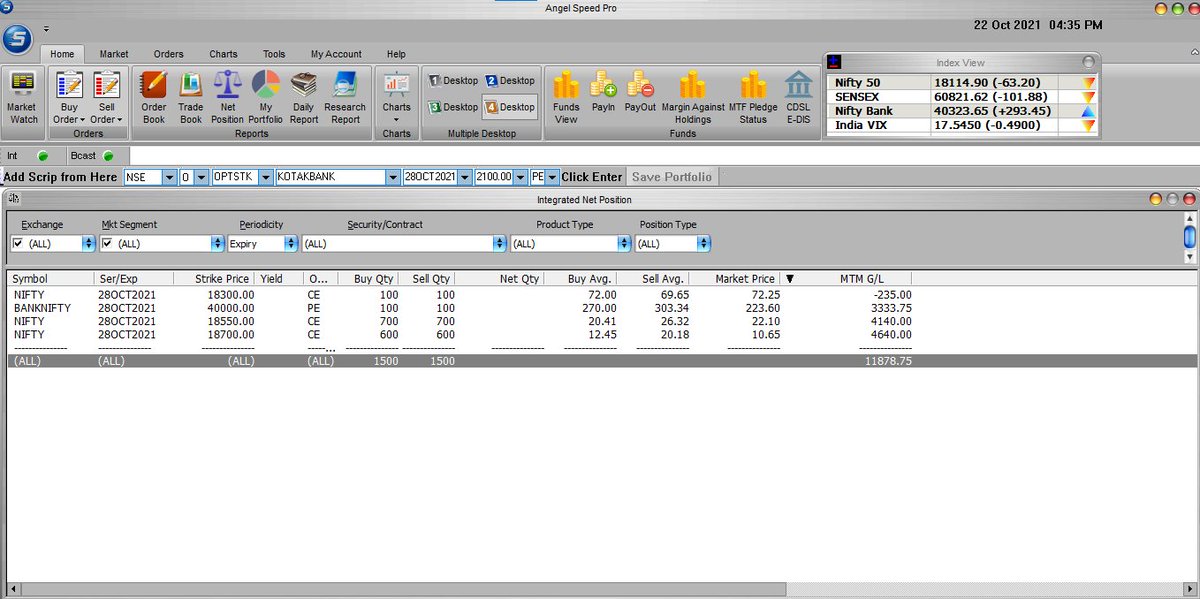The image size is (1200, 599).
Task: Open the Buy Order window
Action: pyautogui.click(x=69, y=98)
